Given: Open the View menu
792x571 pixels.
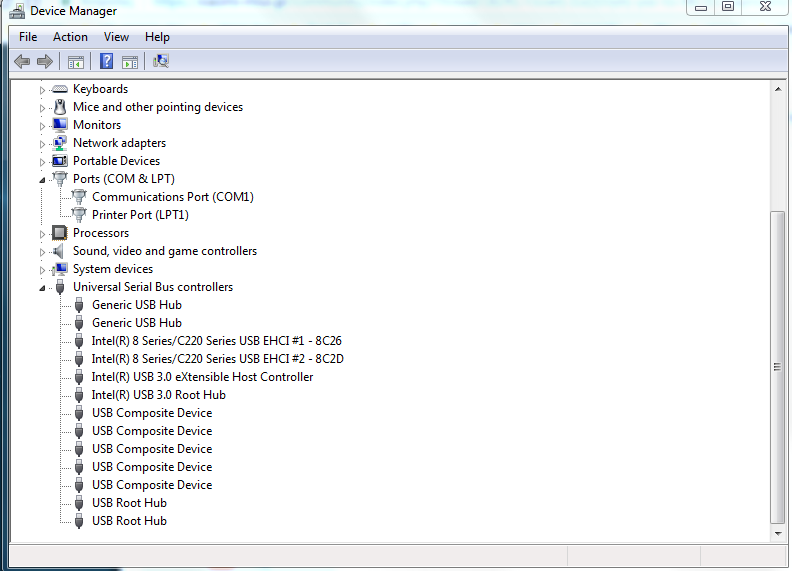Looking at the screenshot, I should coord(116,37).
